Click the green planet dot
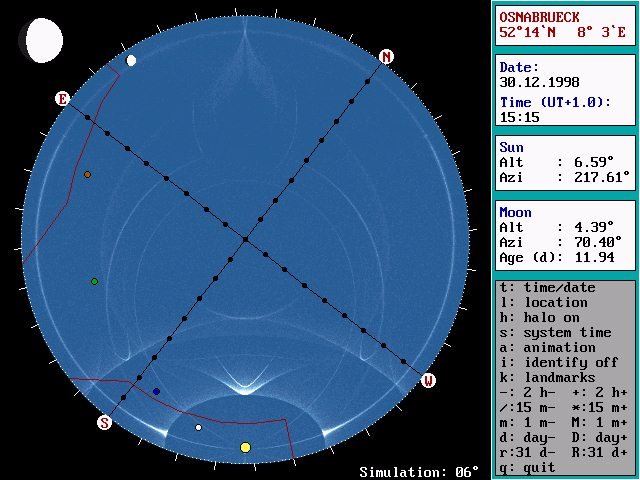640x480 pixels. point(94,281)
